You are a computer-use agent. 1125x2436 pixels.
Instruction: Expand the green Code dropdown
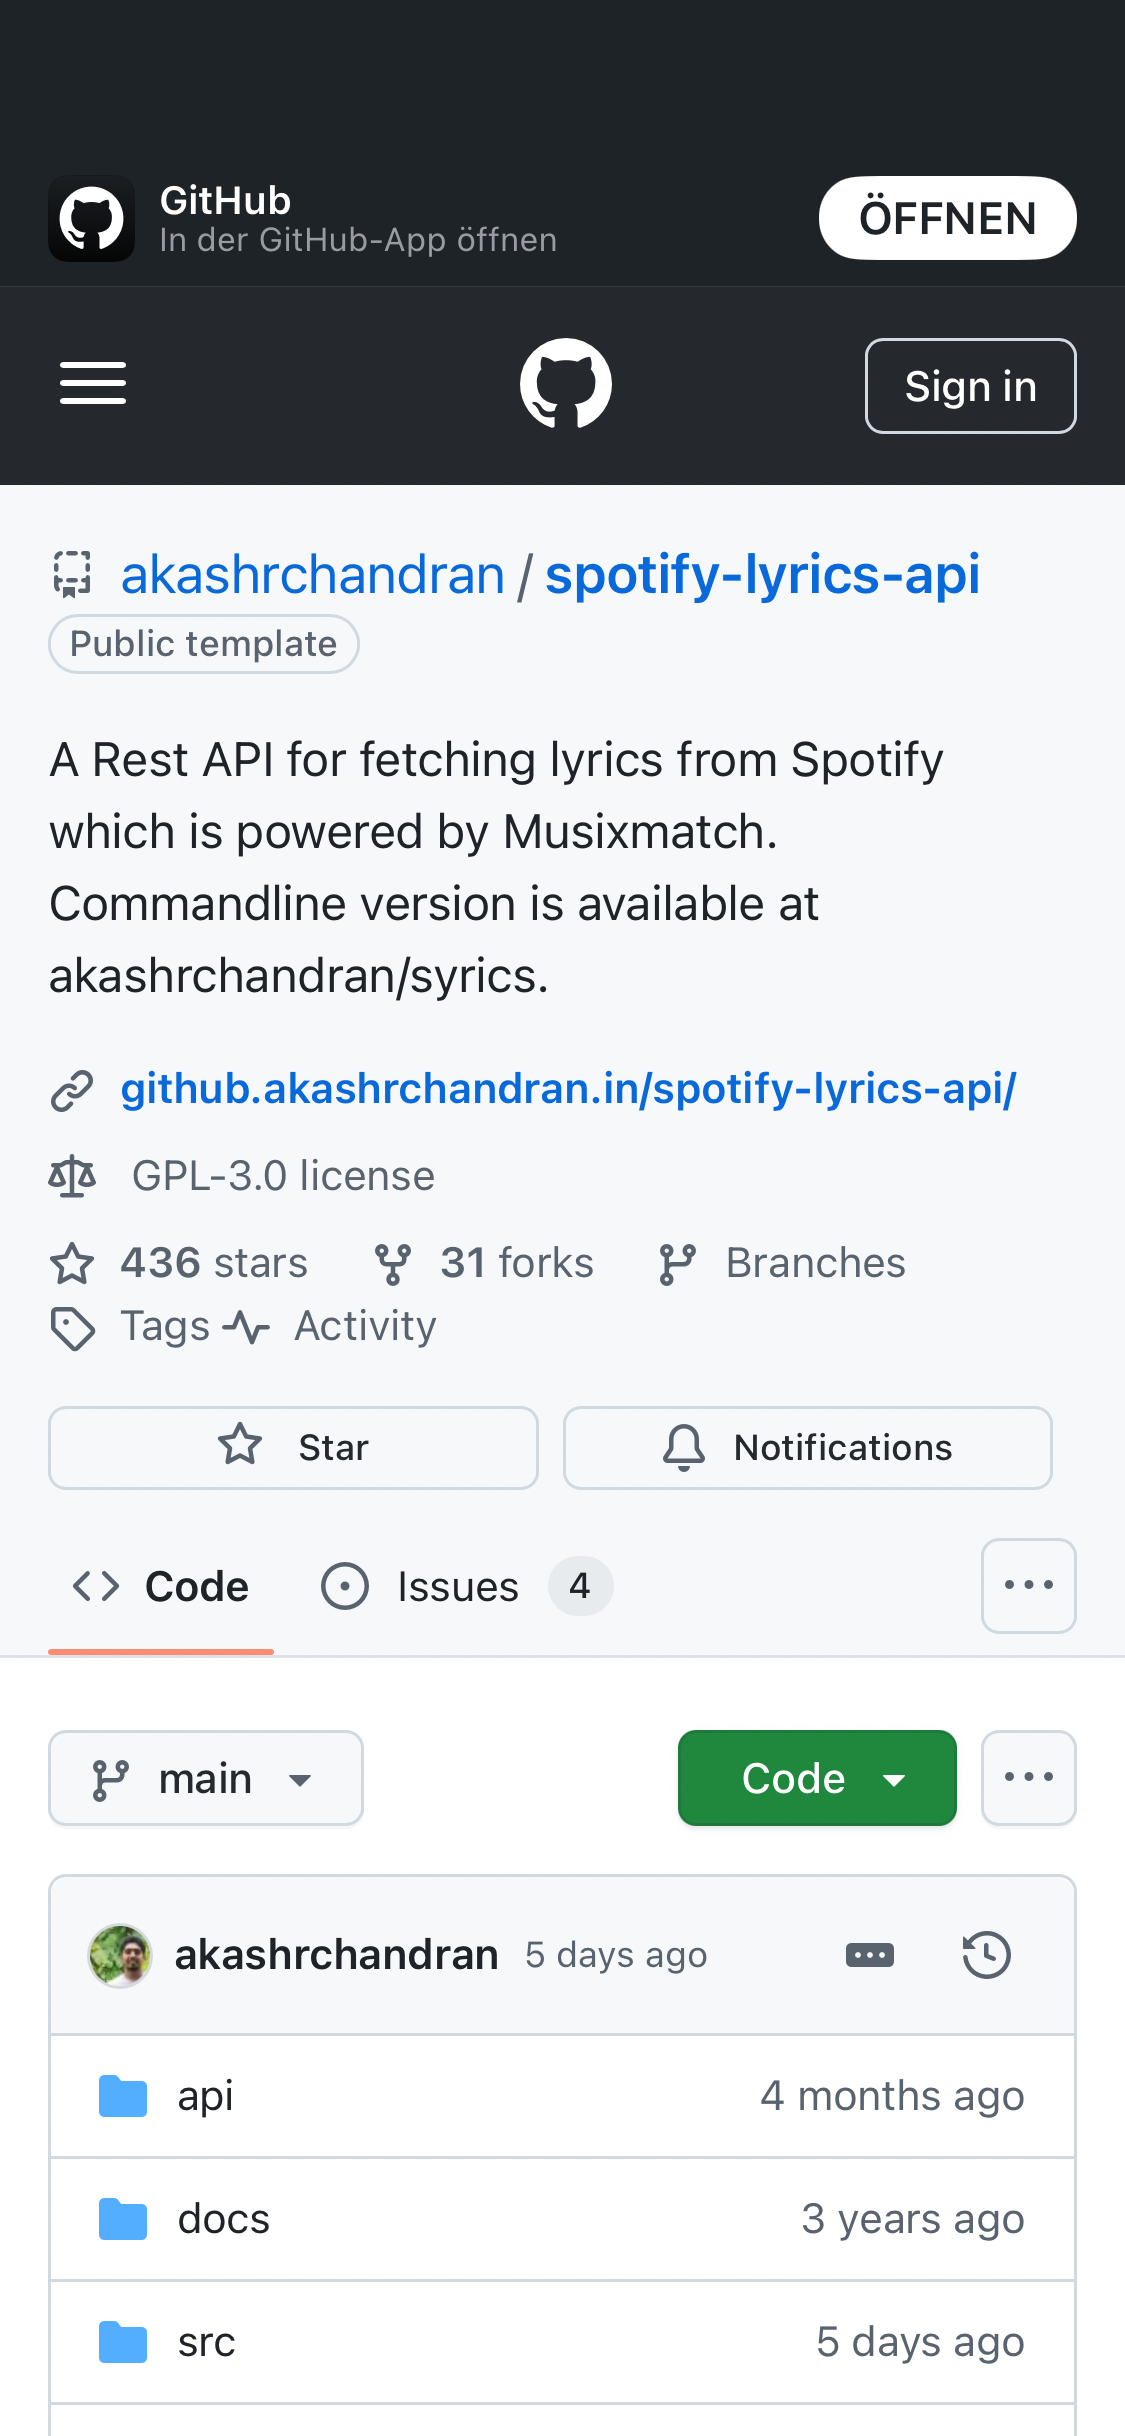817,1778
